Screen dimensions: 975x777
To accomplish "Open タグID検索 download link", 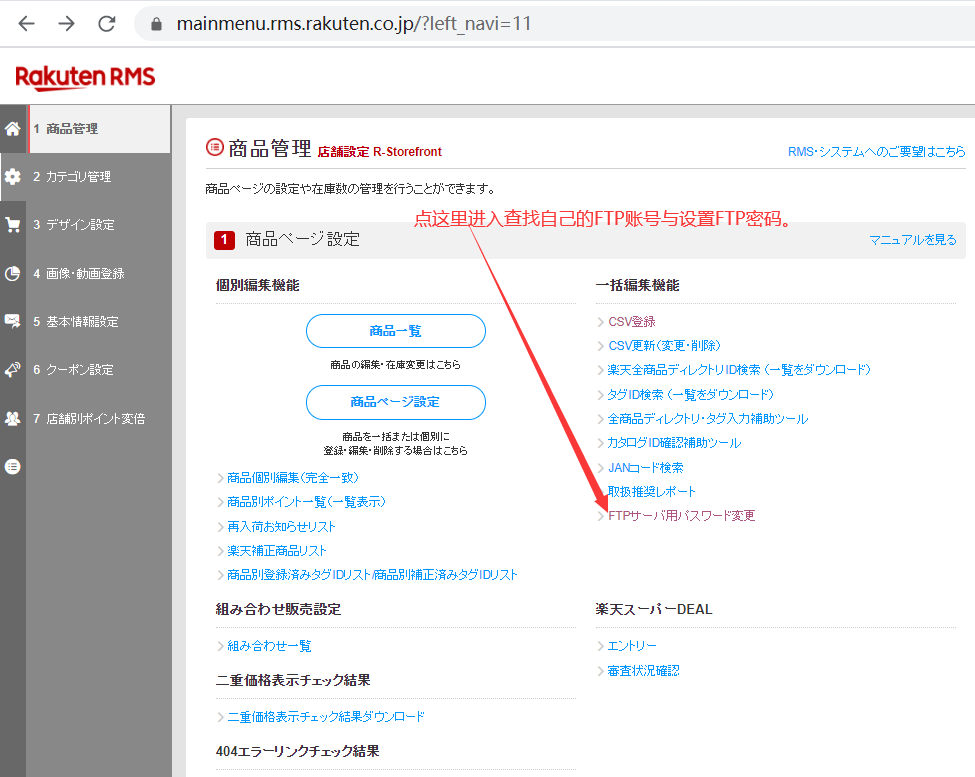I will (690, 395).
